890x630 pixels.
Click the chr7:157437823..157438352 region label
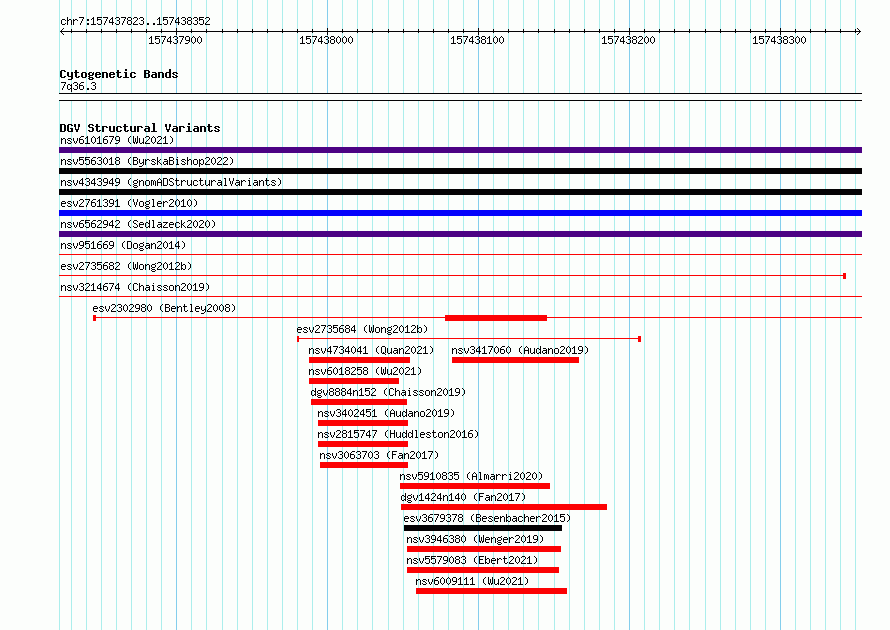[135, 21]
